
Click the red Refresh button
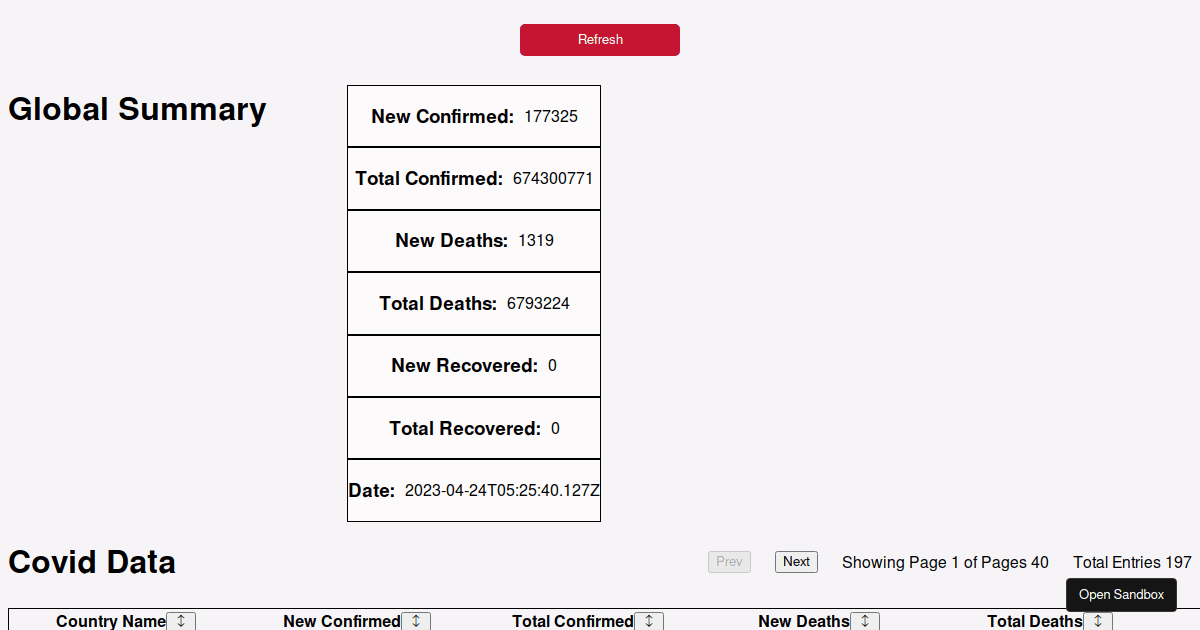[x=600, y=40]
